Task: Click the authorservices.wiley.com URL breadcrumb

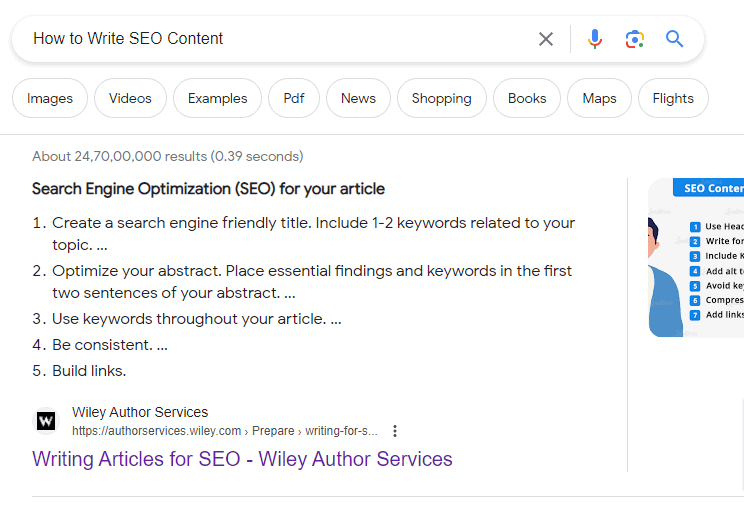Action: tap(157, 431)
